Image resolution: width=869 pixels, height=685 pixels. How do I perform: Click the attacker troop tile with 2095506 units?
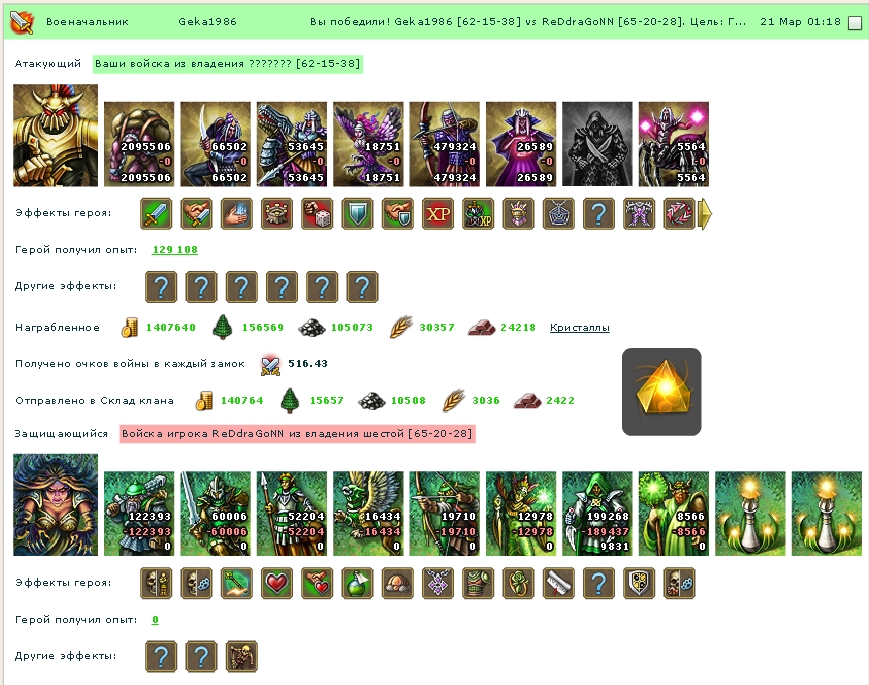[x=139, y=144]
